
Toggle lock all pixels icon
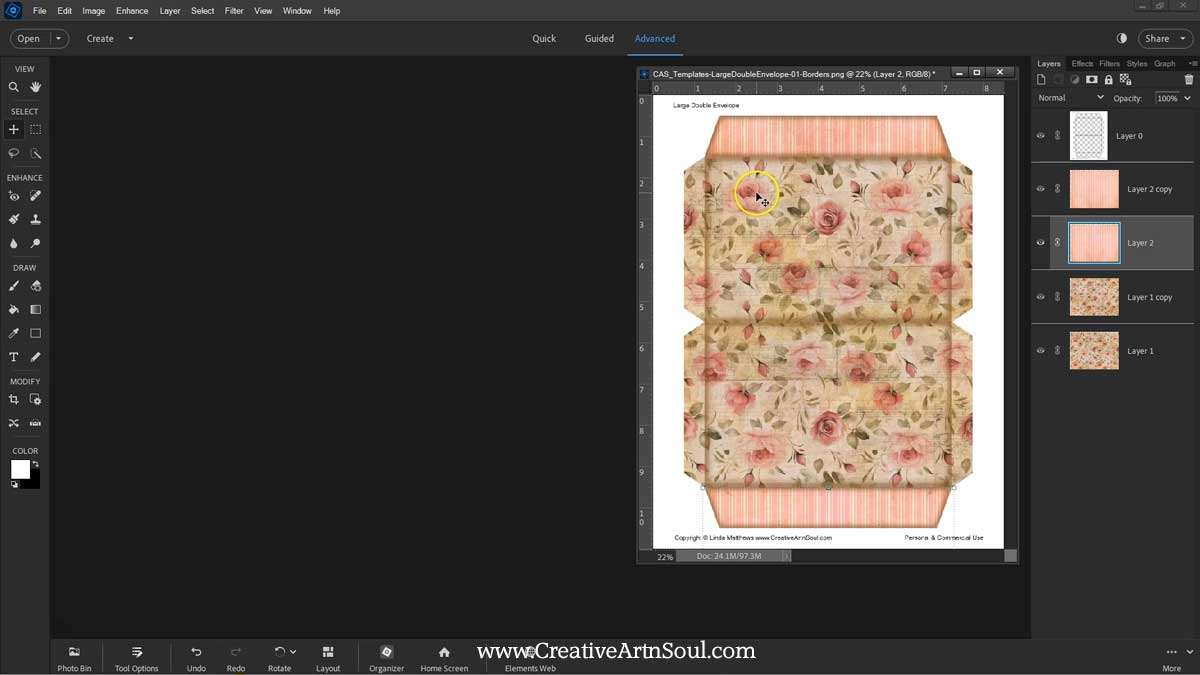click(1109, 79)
